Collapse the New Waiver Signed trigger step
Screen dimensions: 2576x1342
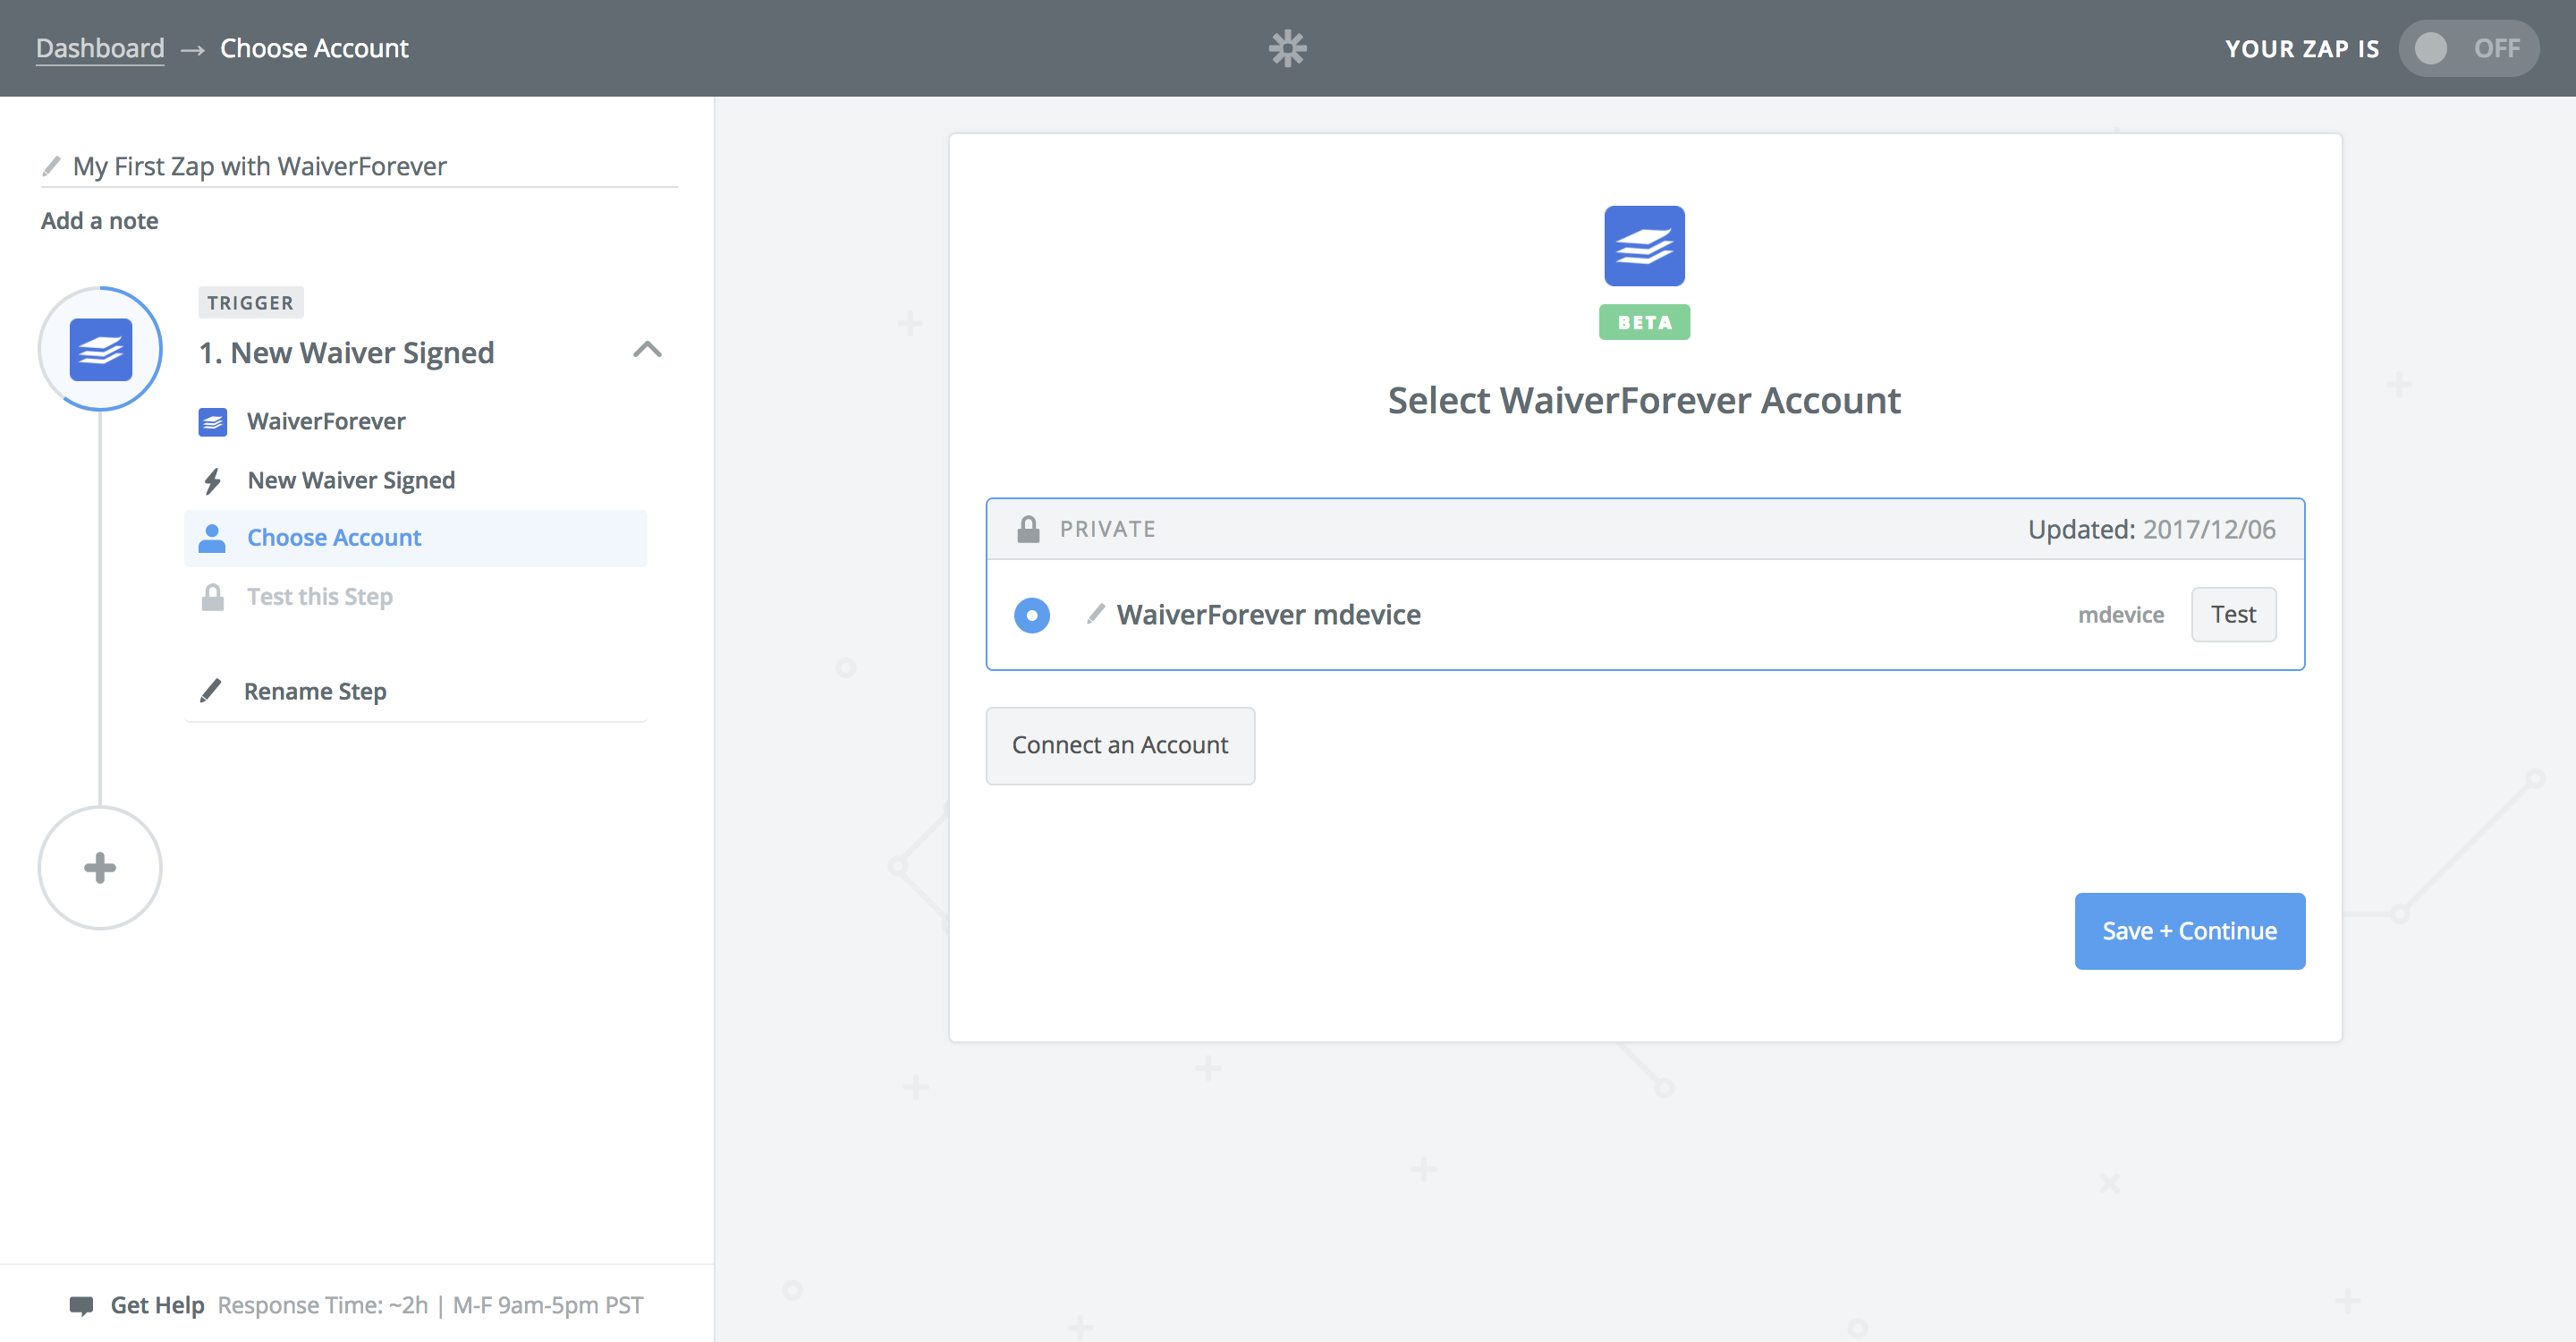[647, 350]
